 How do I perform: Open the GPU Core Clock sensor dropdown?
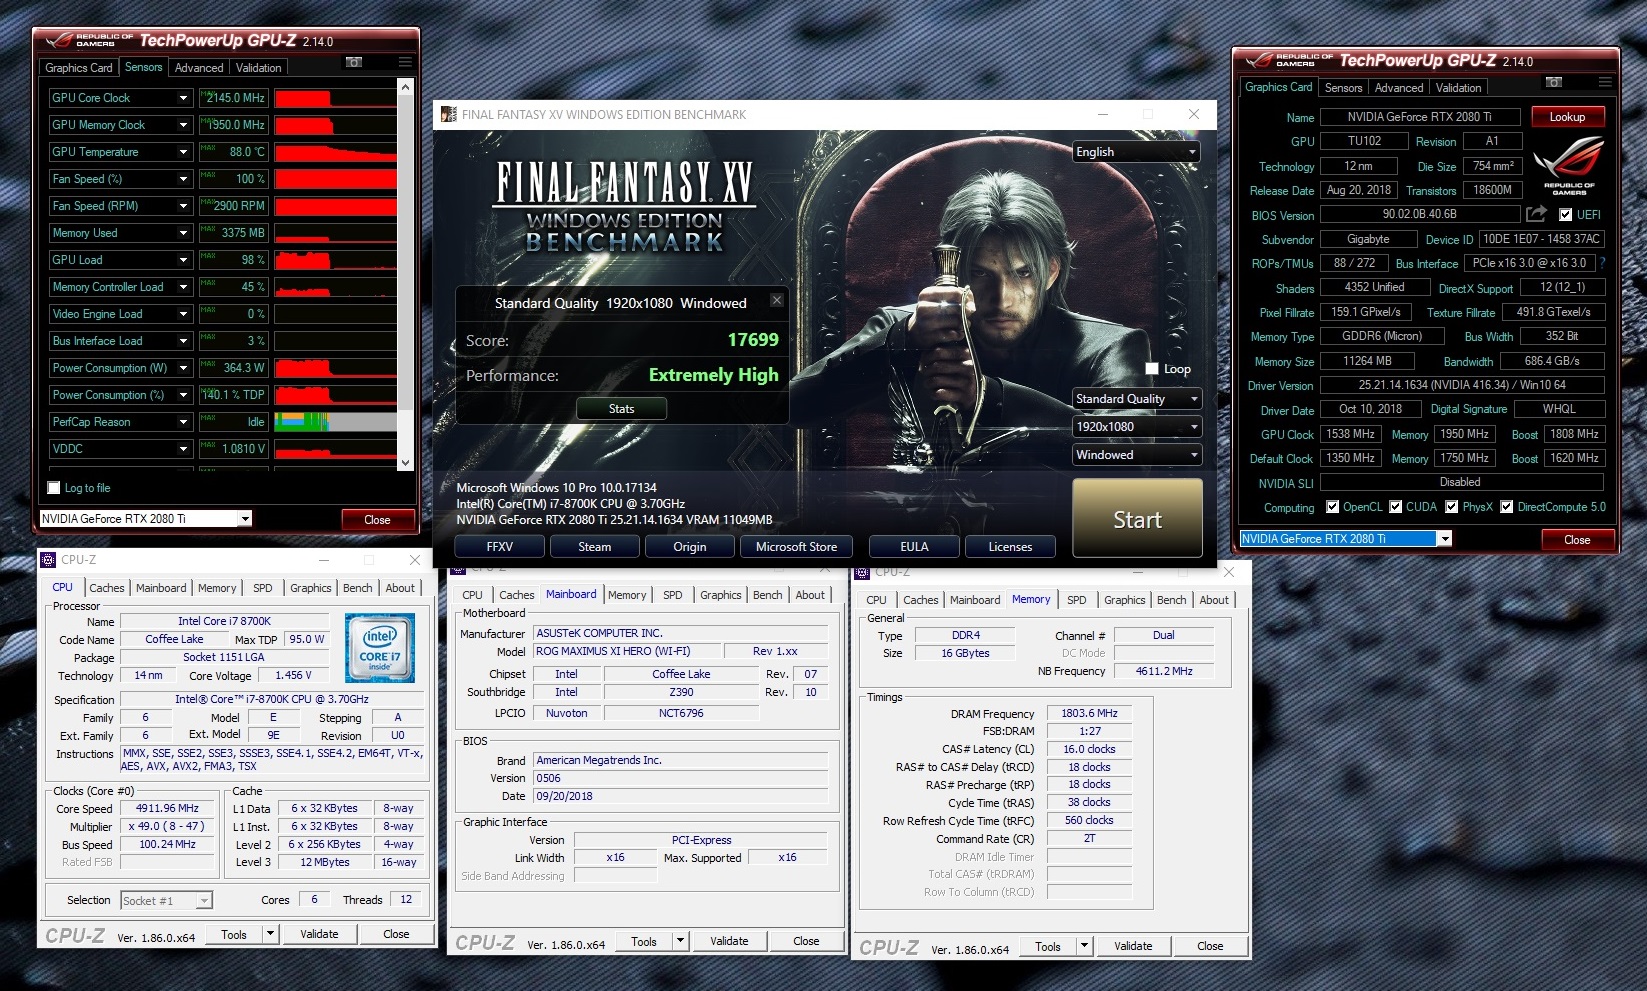click(x=183, y=98)
